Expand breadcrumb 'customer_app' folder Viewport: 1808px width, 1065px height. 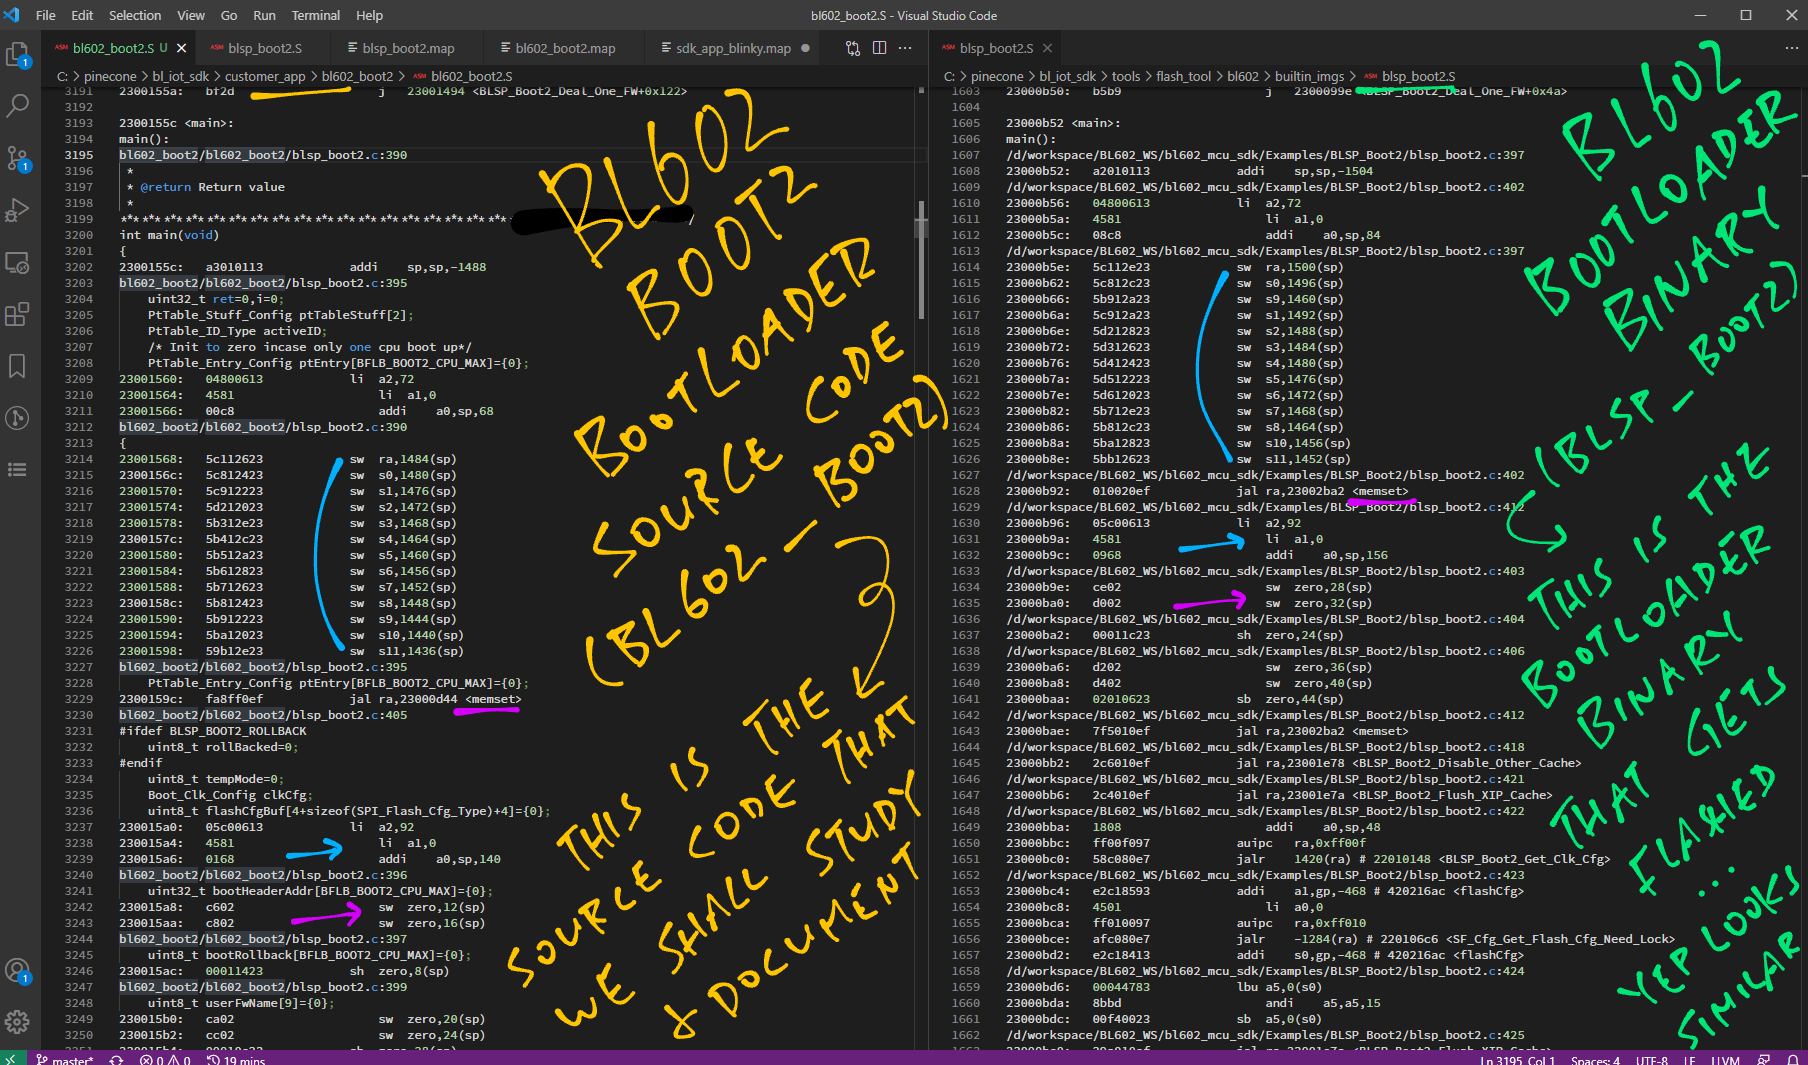[x=265, y=76]
